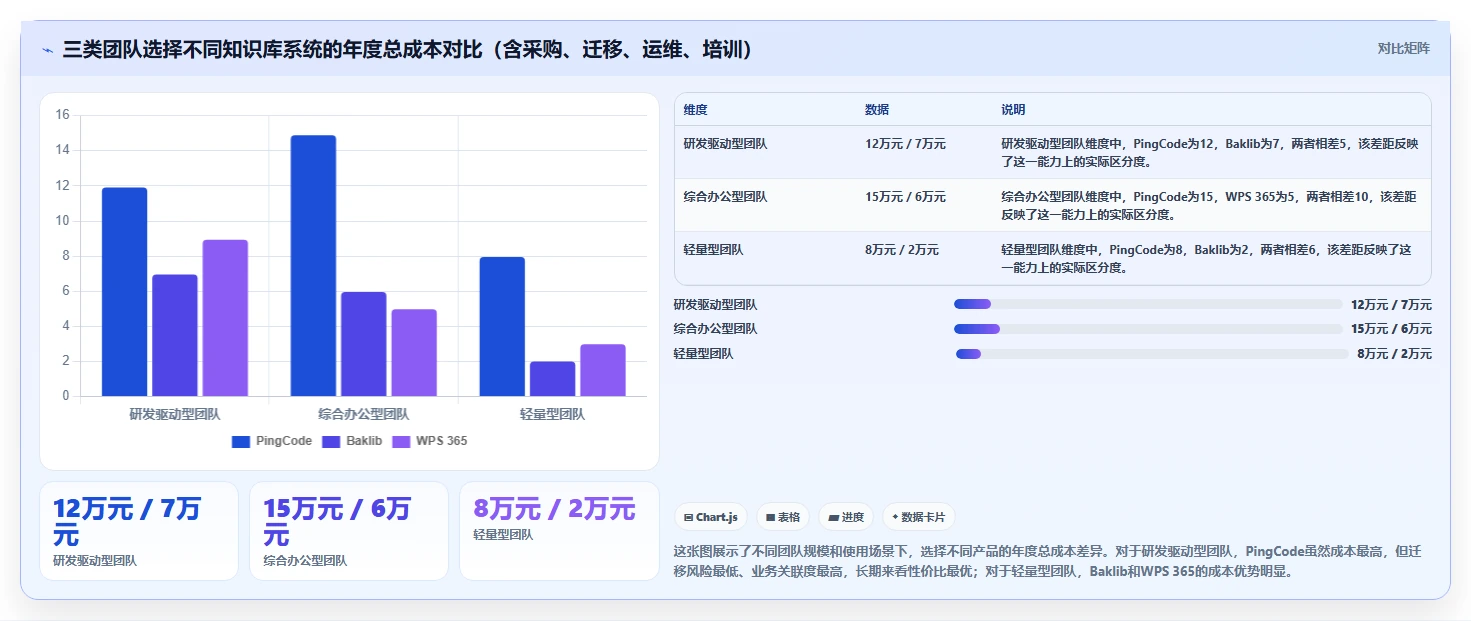1471x621 pixels.
Task: Click Baklib bar for 轻量型团队
Action: pos(552,379)
